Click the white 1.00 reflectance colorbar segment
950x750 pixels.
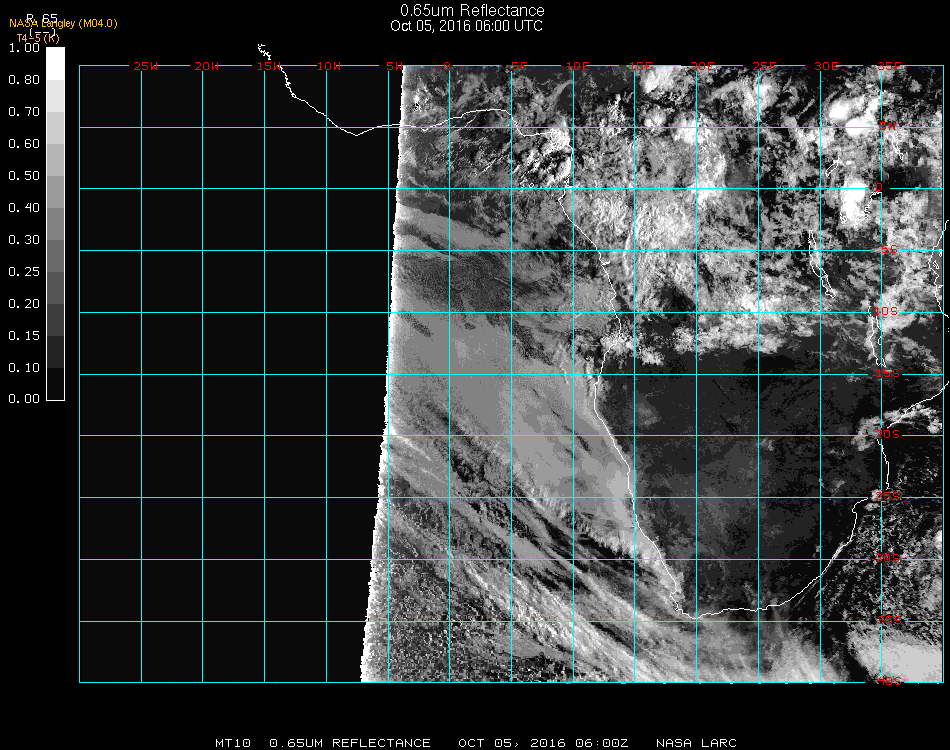[x=56, y=62]
